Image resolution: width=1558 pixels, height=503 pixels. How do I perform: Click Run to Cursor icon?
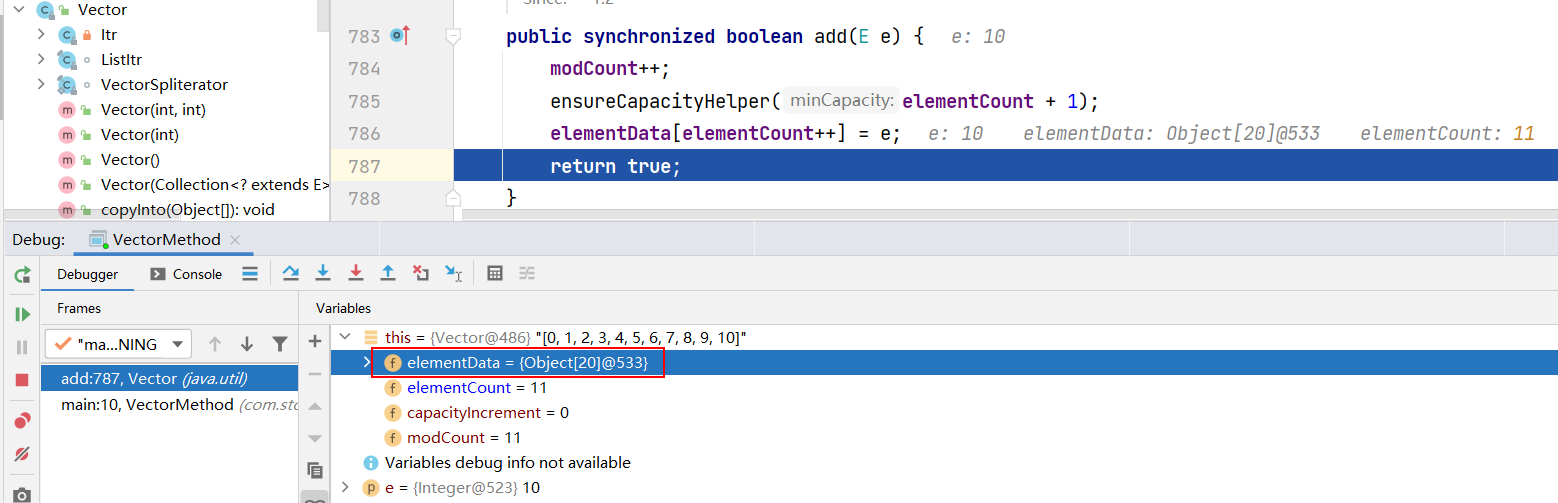coord(453,273)
